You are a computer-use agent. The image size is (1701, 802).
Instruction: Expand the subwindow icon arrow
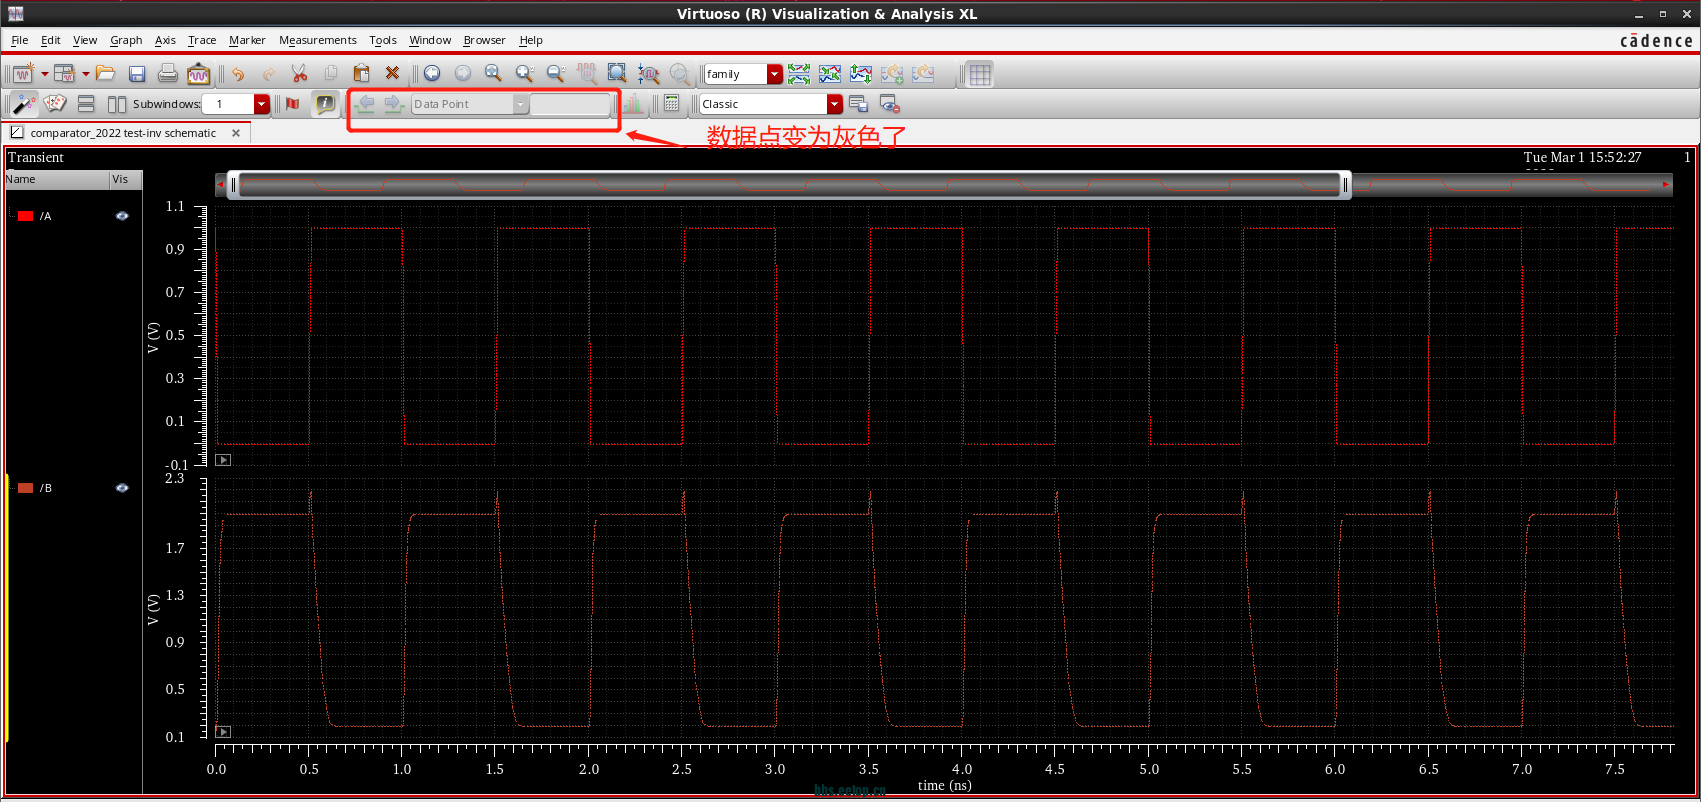(x=85, y=74)
